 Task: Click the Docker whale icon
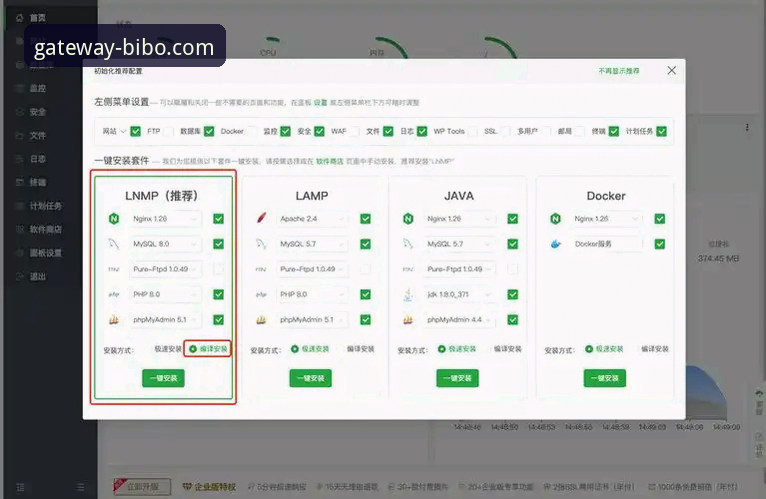pos(555,244)
